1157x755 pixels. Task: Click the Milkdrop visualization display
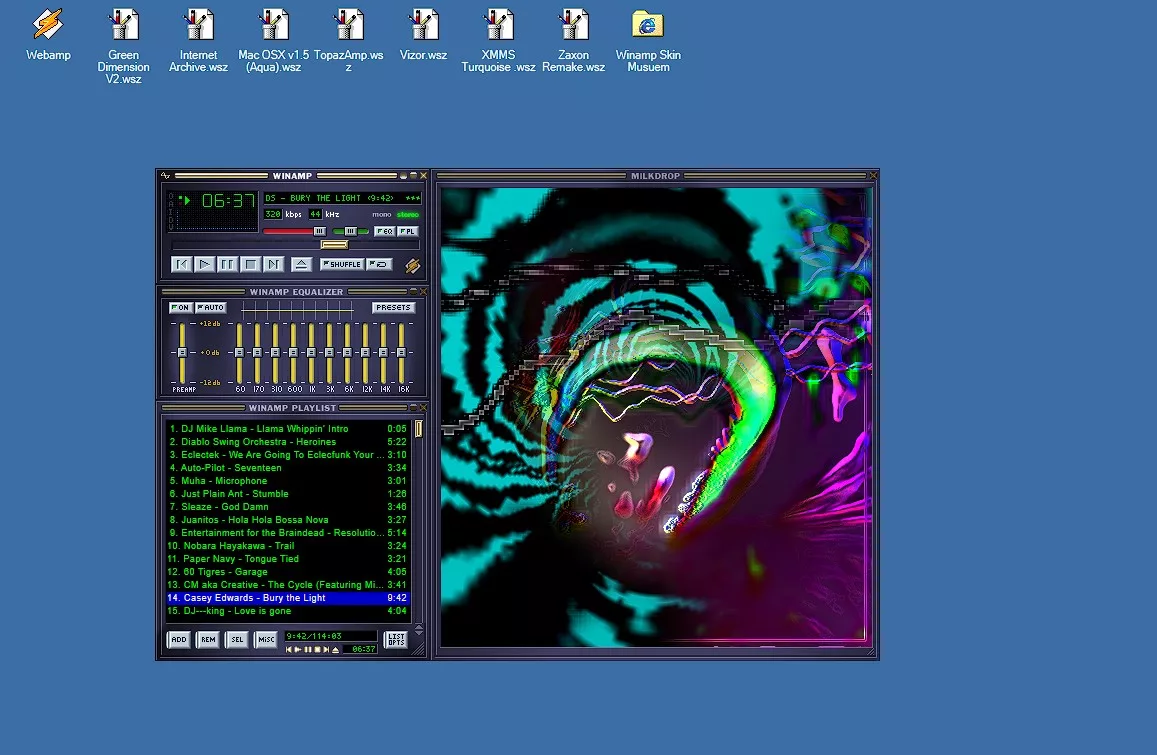click(x=655, y=417)
